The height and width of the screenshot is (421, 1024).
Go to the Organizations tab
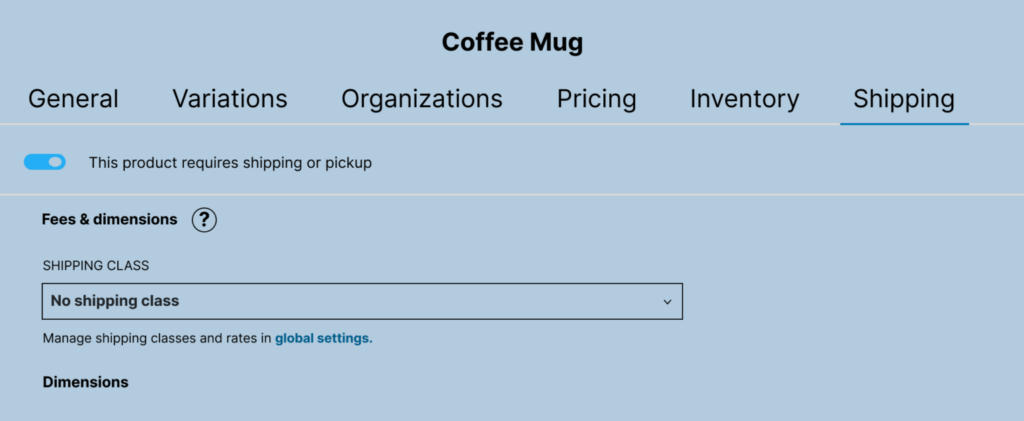(421, 99)
